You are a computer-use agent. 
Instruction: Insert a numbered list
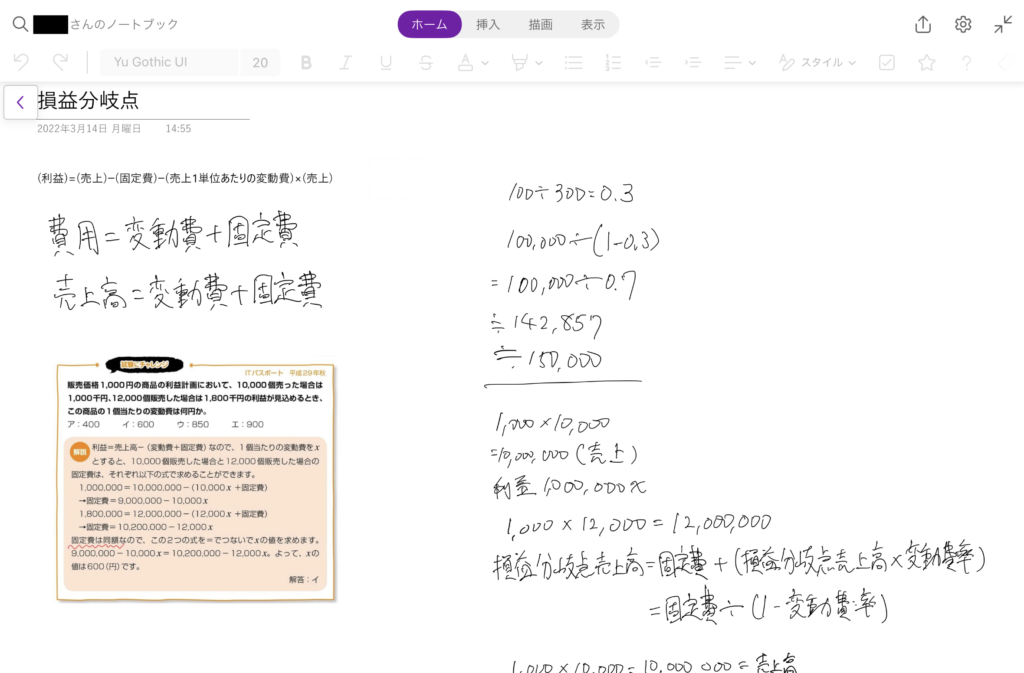(614, 62)
